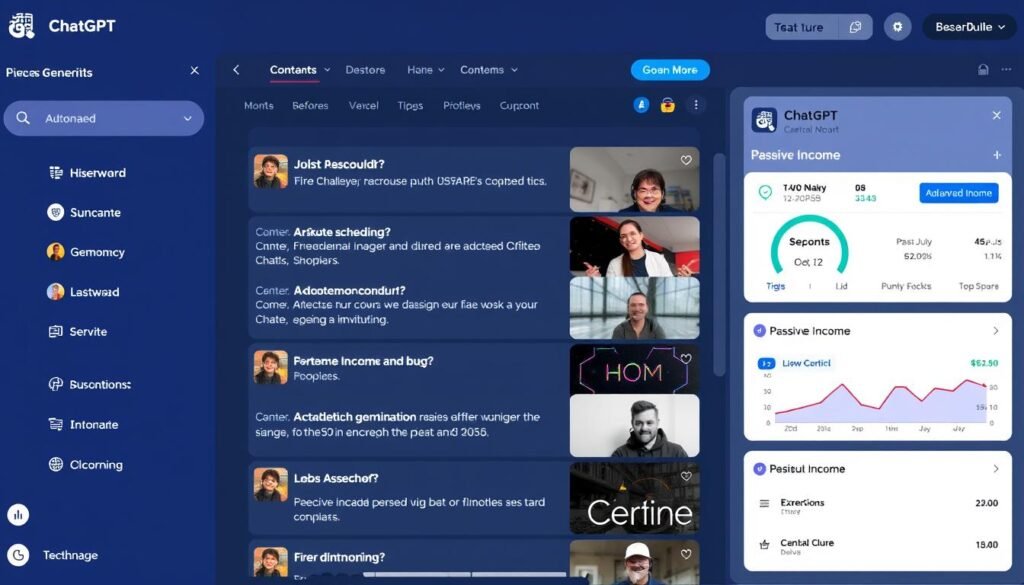Select the Destors menu item
This screenshot has width=1024, height=585.
coord(365,70)
